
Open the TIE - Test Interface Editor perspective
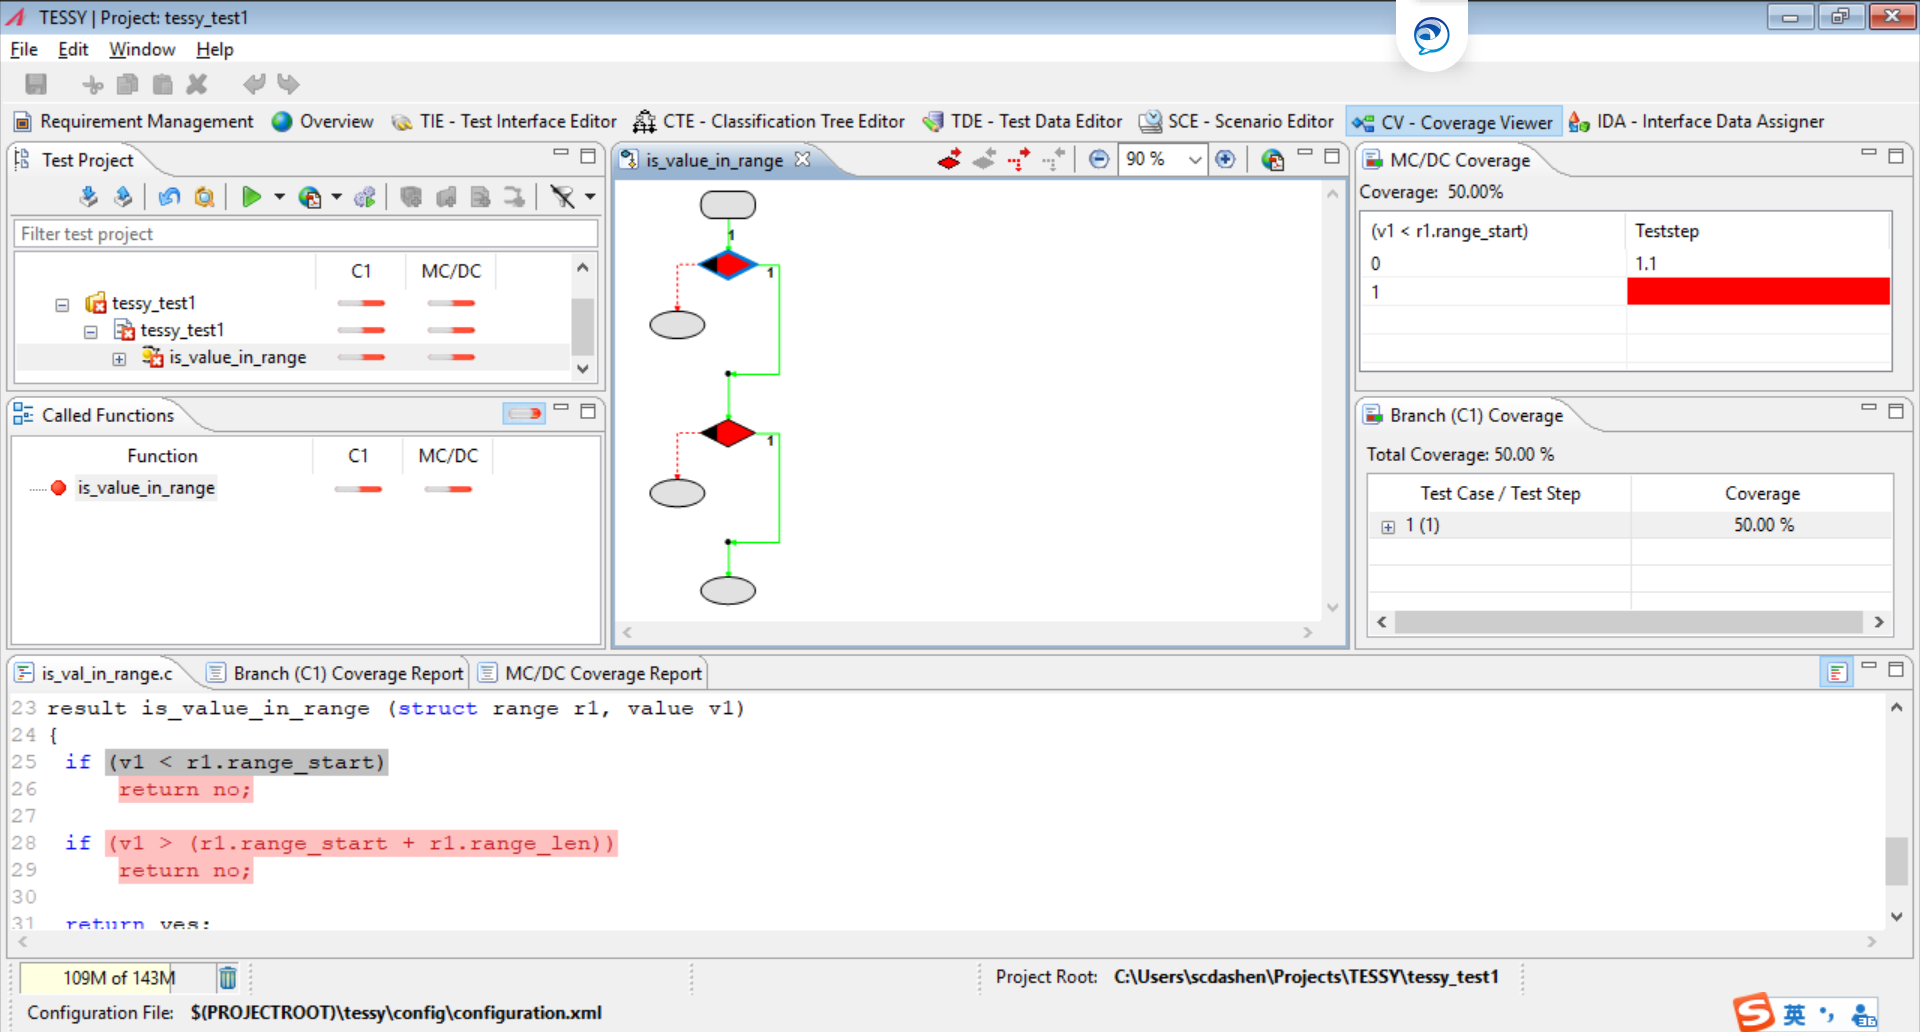(x=505, y=121)
